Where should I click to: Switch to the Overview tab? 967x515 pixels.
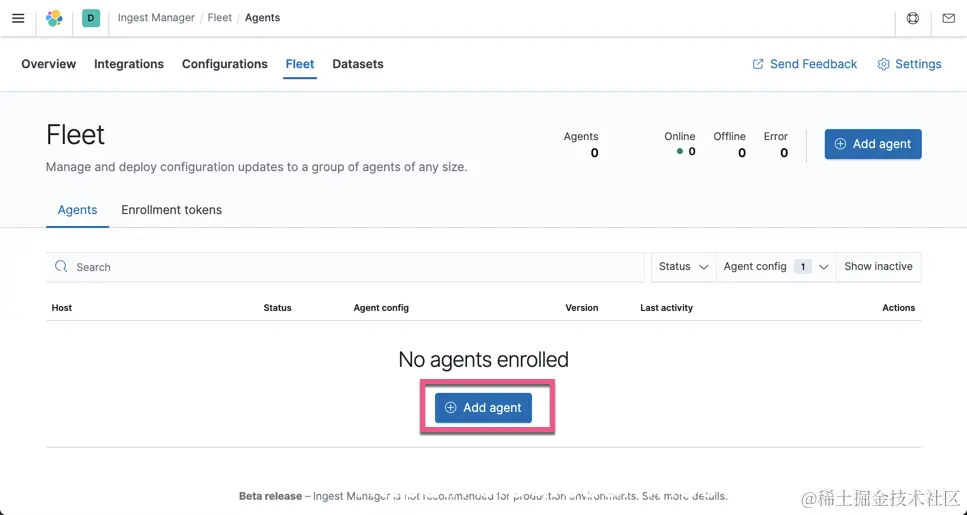49,64
